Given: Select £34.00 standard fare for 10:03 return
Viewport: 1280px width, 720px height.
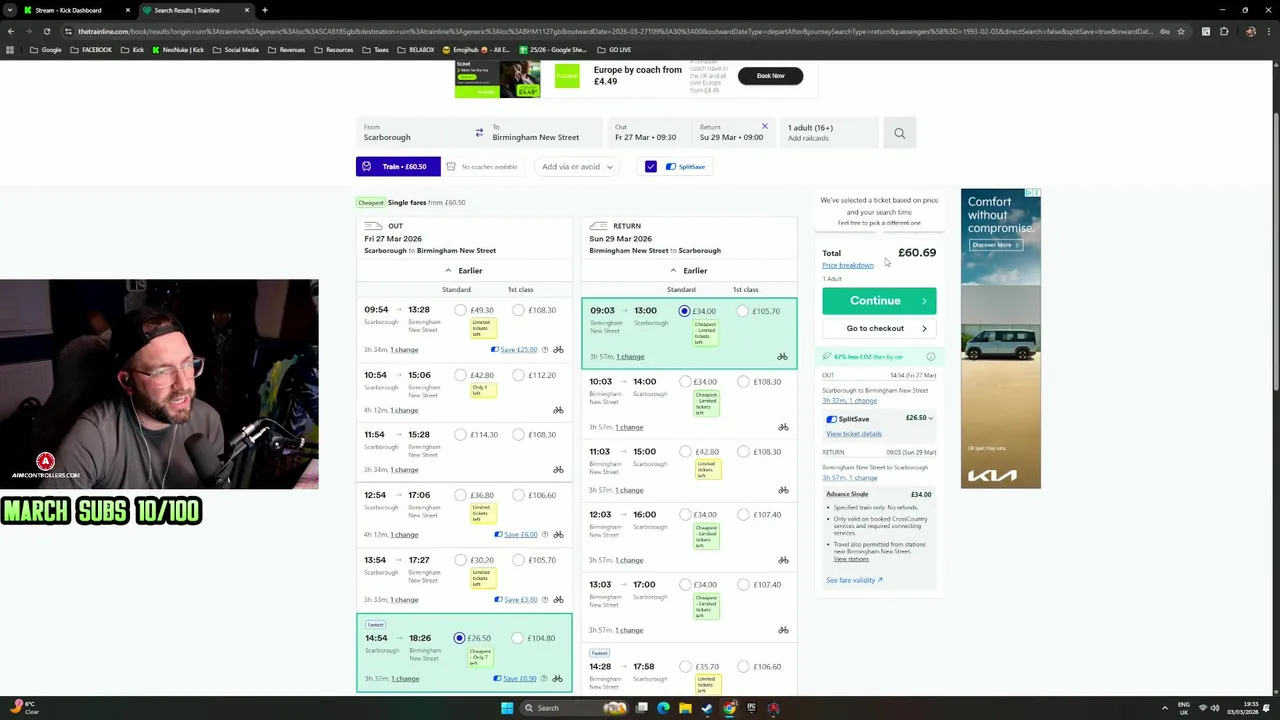Looking at the screenshot, I should point(685,381).
